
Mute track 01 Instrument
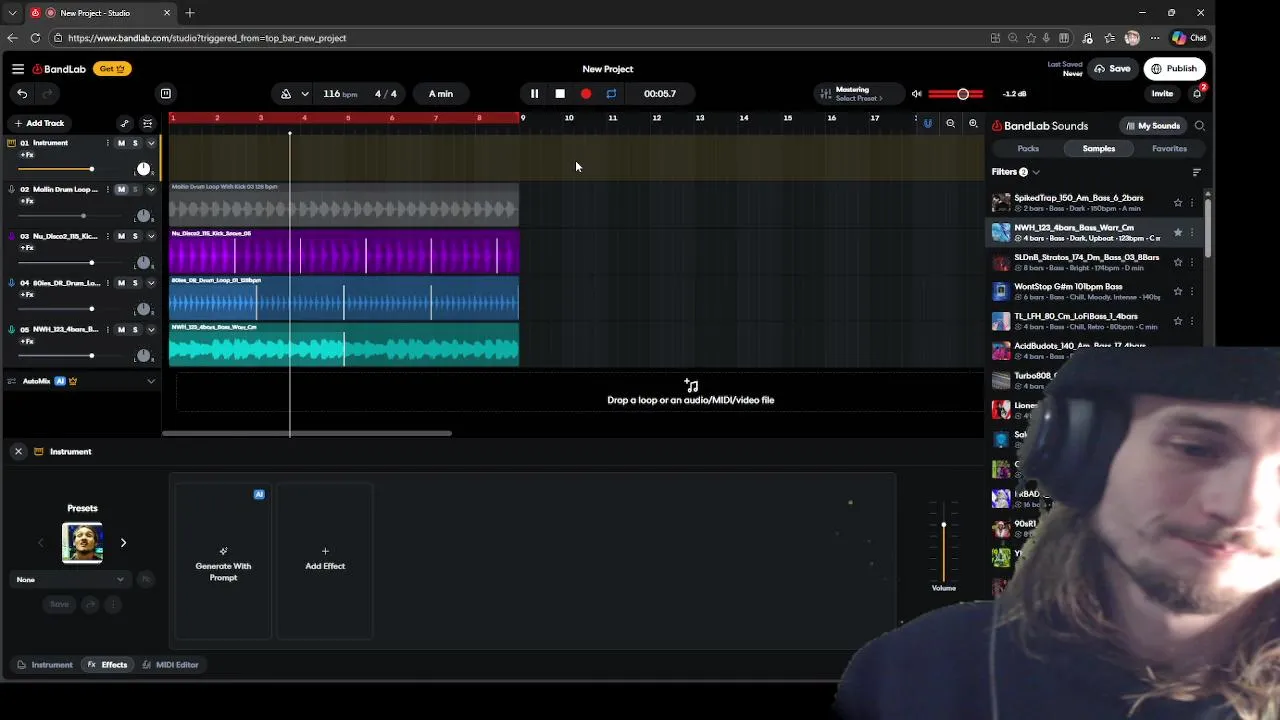point(121,143)
